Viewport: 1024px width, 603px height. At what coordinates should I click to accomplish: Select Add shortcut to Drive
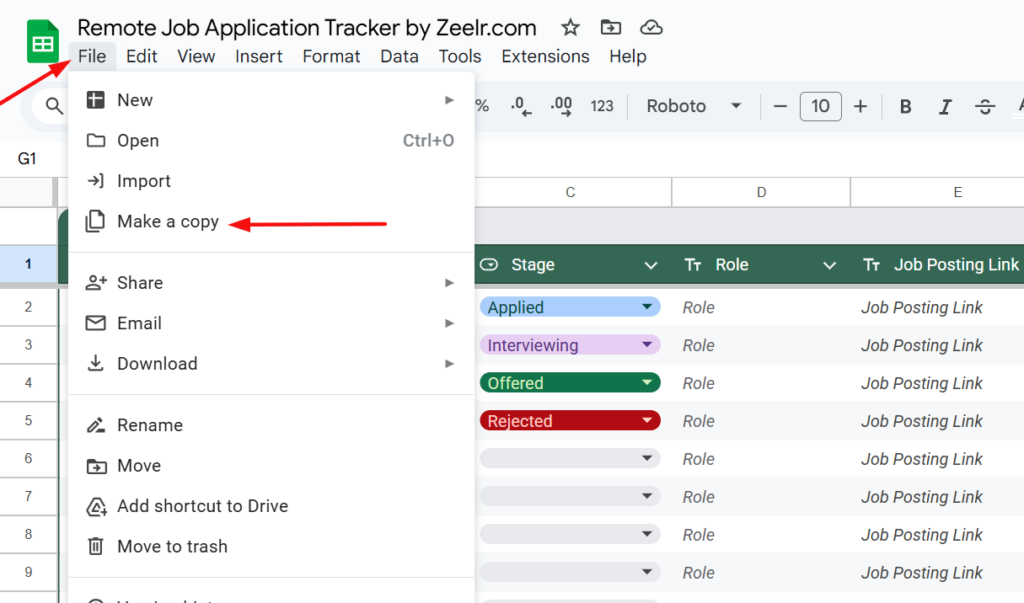[271, 506]
